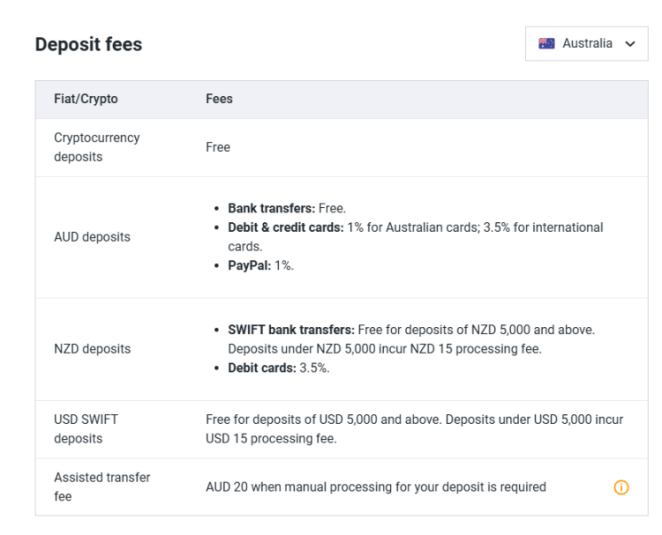Click the AUD 'Debit & credit cards' bullet
This screenshot has height=535, width=662.
[x=415, y=237]
